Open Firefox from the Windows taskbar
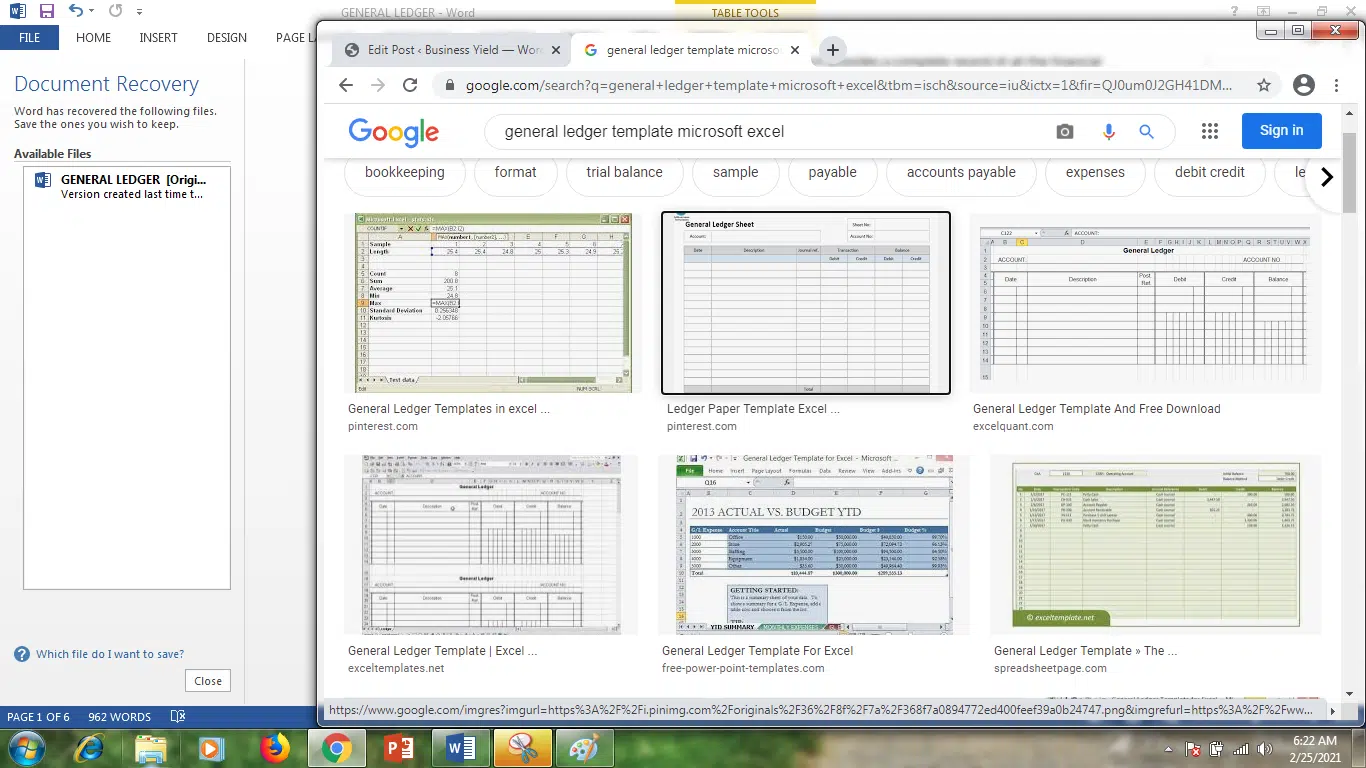This screenshot has height=768, width=1366. 274,747
